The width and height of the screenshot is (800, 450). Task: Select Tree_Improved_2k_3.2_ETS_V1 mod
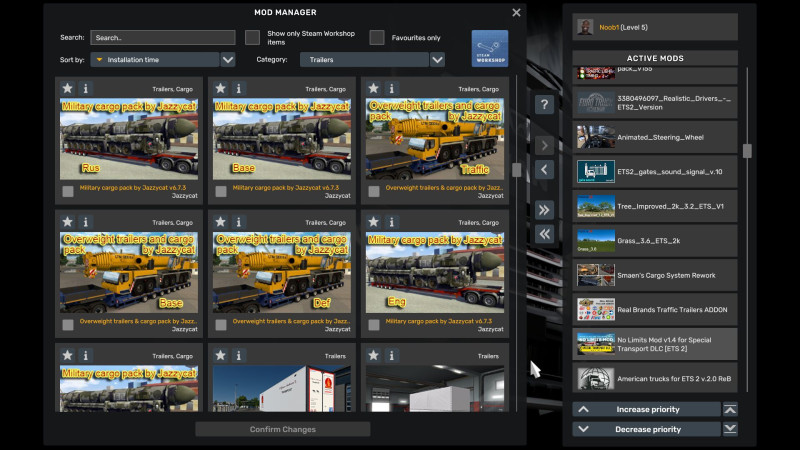point(655,206)
